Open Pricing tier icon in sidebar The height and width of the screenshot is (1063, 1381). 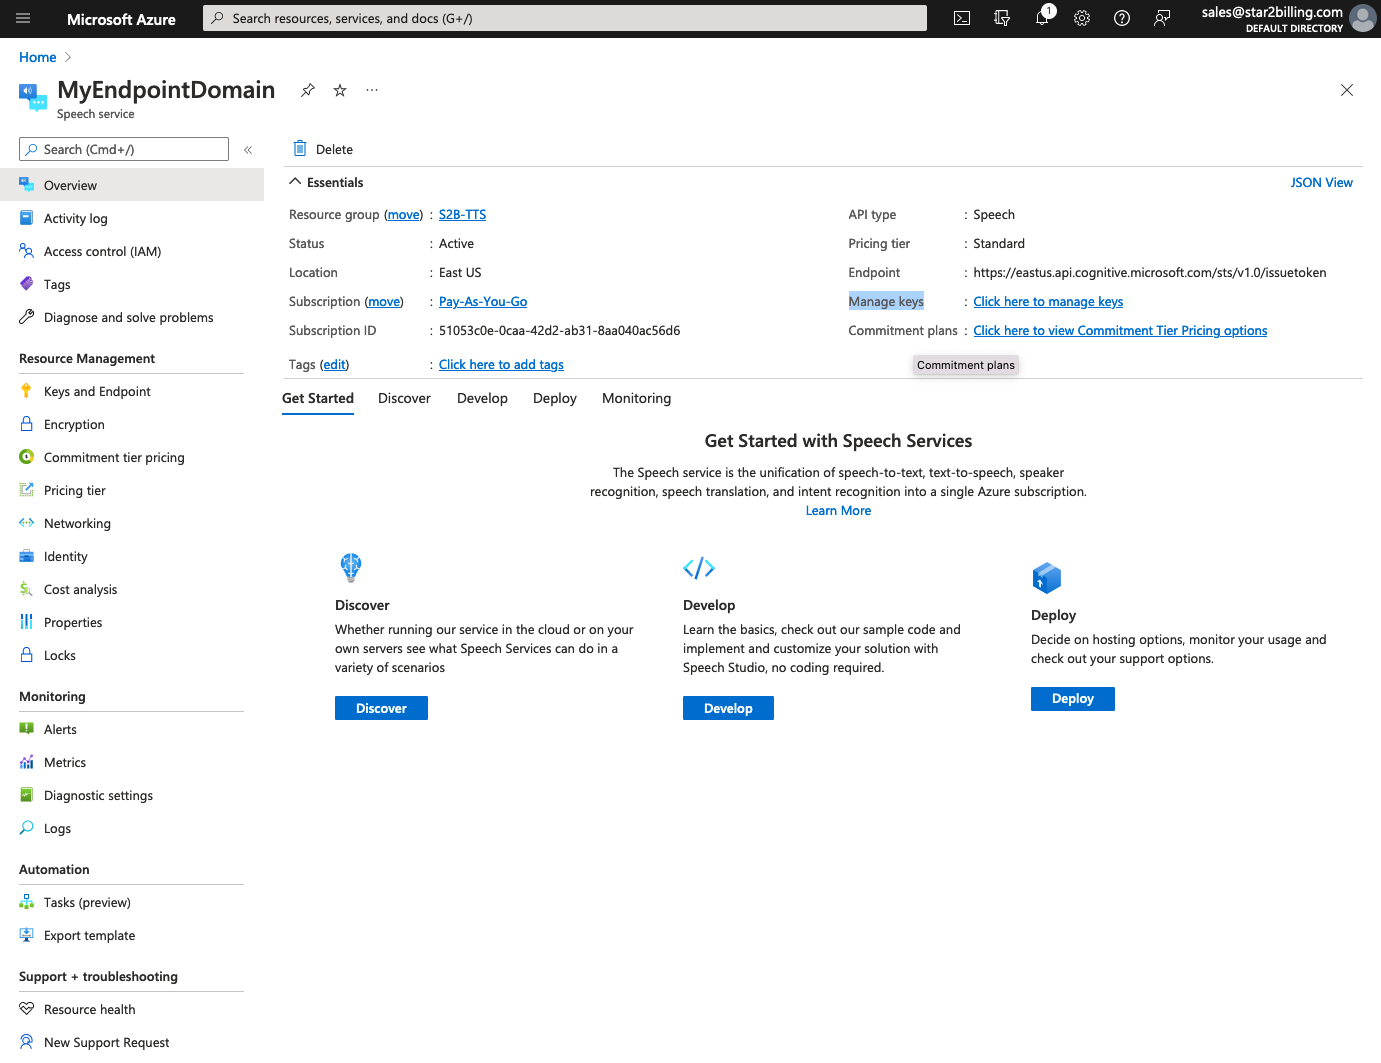pyautogui.click(x=27, y=490)
